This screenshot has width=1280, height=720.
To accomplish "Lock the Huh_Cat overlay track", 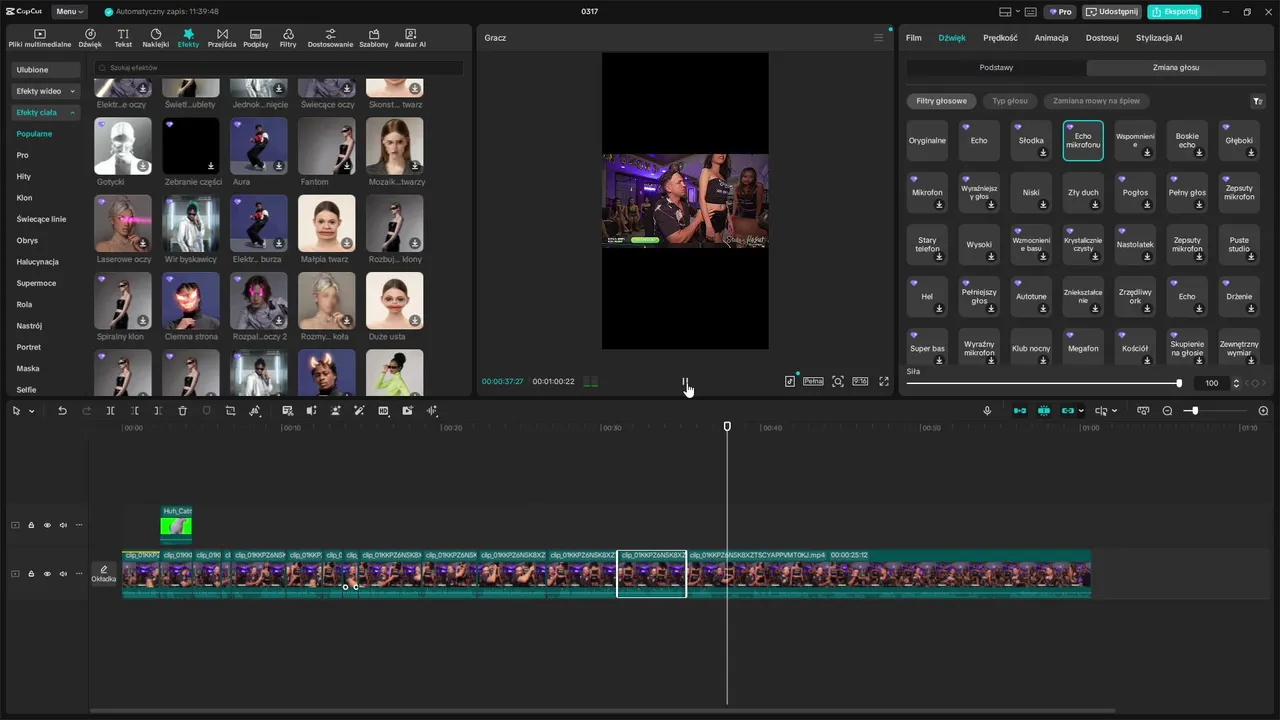I will pyautogui.click(x=31, y=525).
